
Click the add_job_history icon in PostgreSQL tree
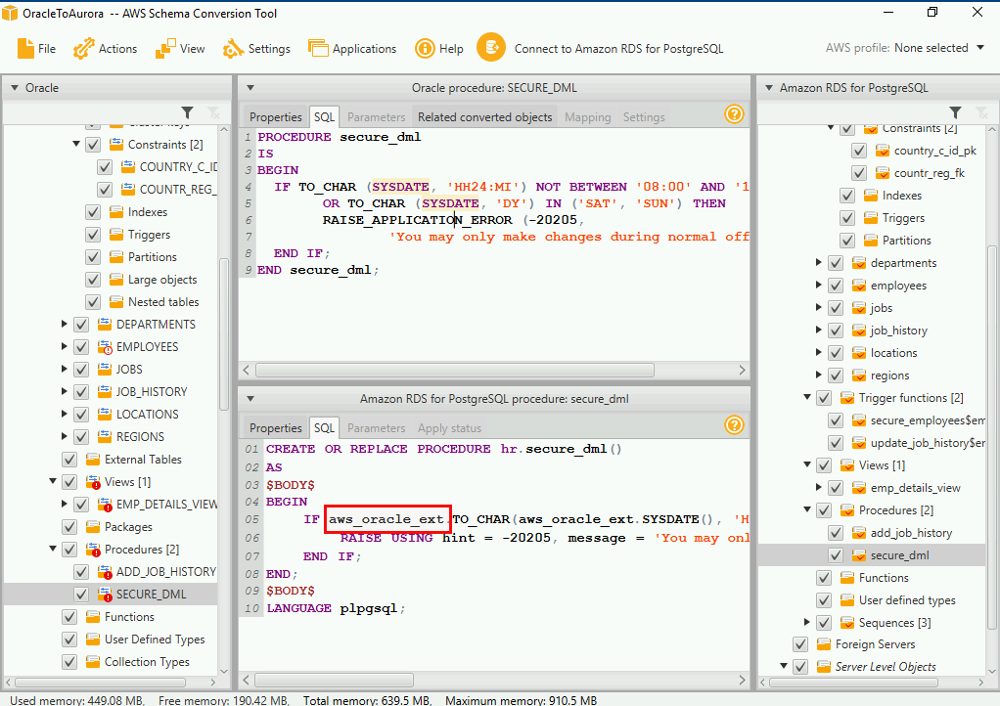[859, 533]
